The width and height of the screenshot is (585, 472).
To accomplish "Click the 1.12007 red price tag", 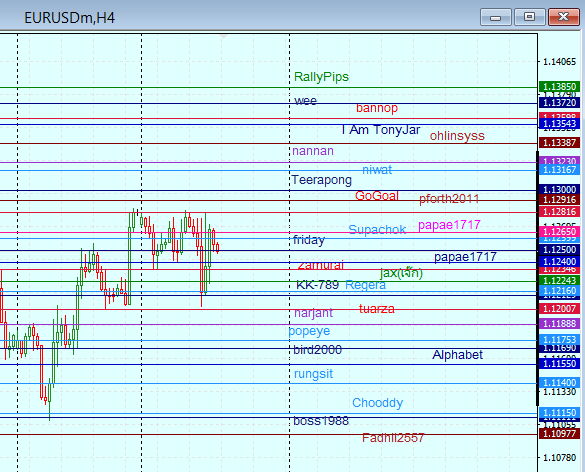I will [559, 309].
